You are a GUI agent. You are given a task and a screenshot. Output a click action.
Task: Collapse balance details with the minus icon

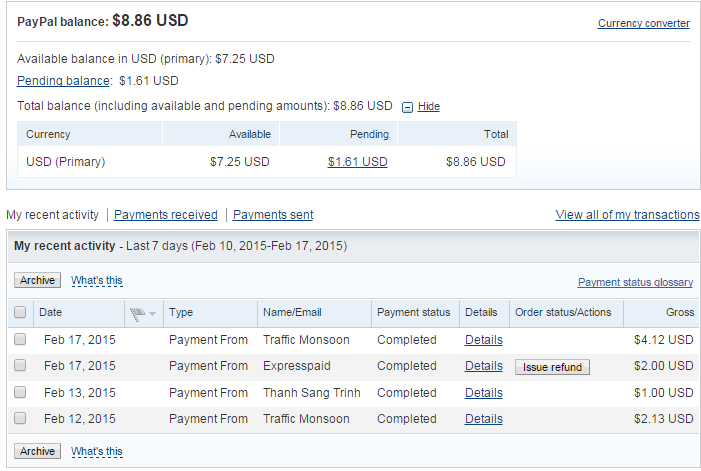pos(407,107)
